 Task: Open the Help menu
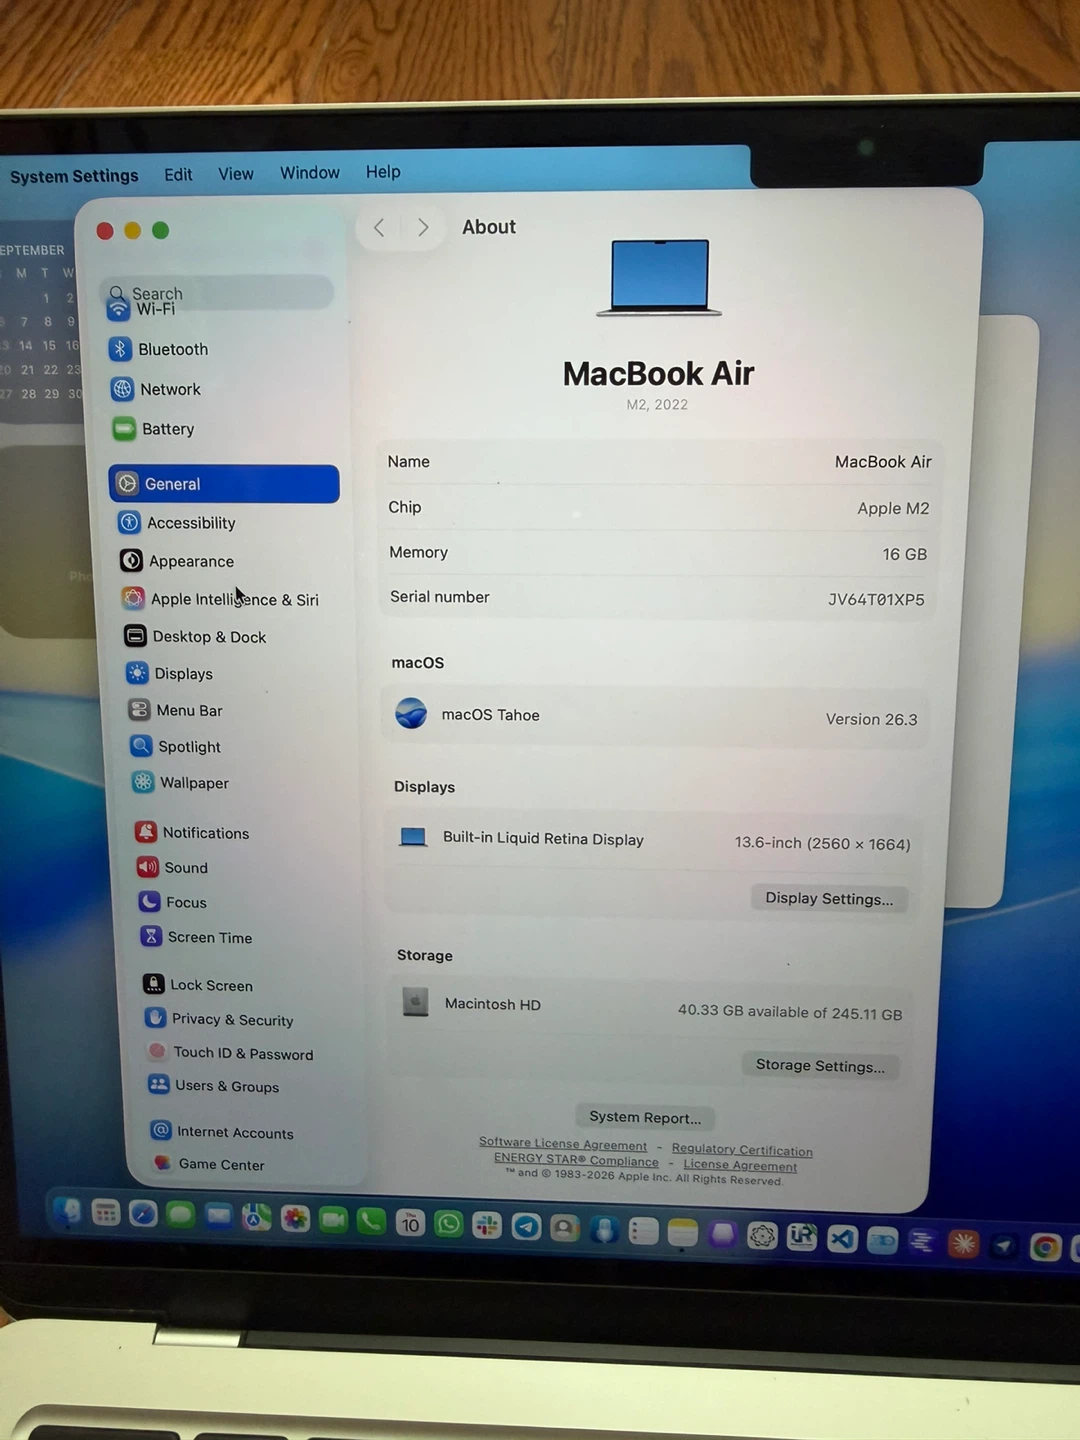pyautogui.click(x=383, y=172)
